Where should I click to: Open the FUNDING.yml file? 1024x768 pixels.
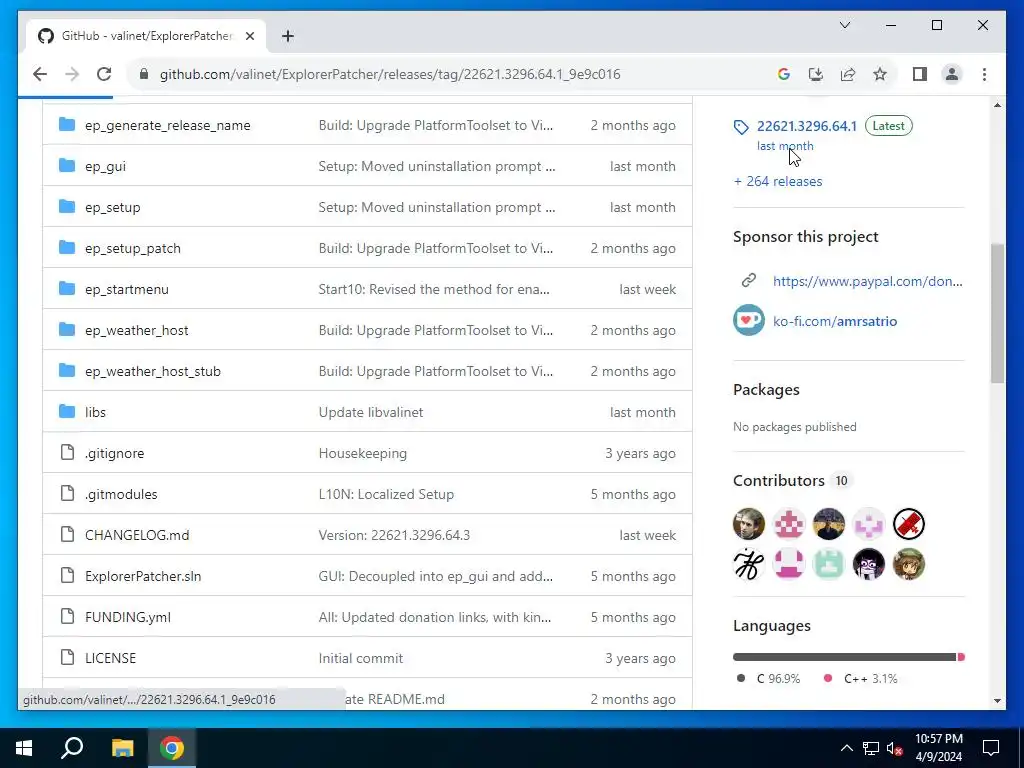[x=128, y=617]
